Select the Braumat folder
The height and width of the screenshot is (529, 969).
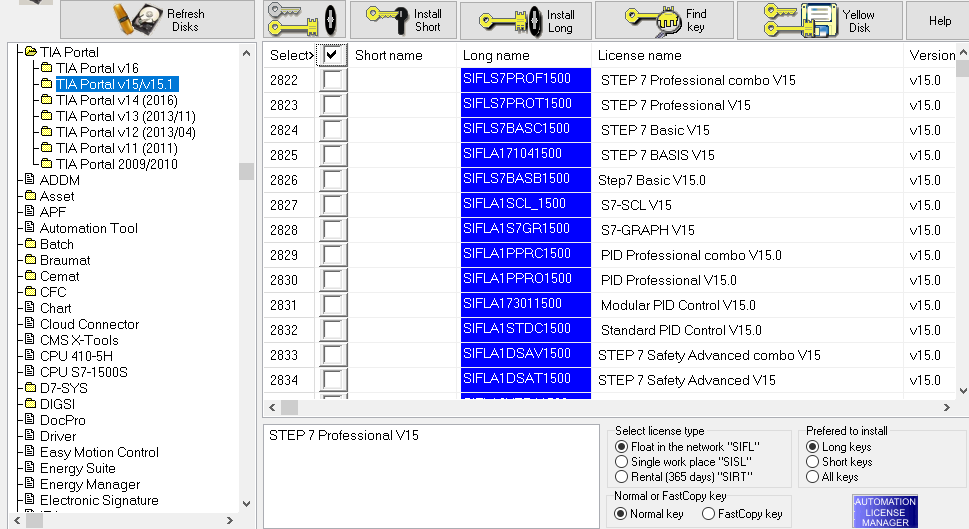click(65, 261)
